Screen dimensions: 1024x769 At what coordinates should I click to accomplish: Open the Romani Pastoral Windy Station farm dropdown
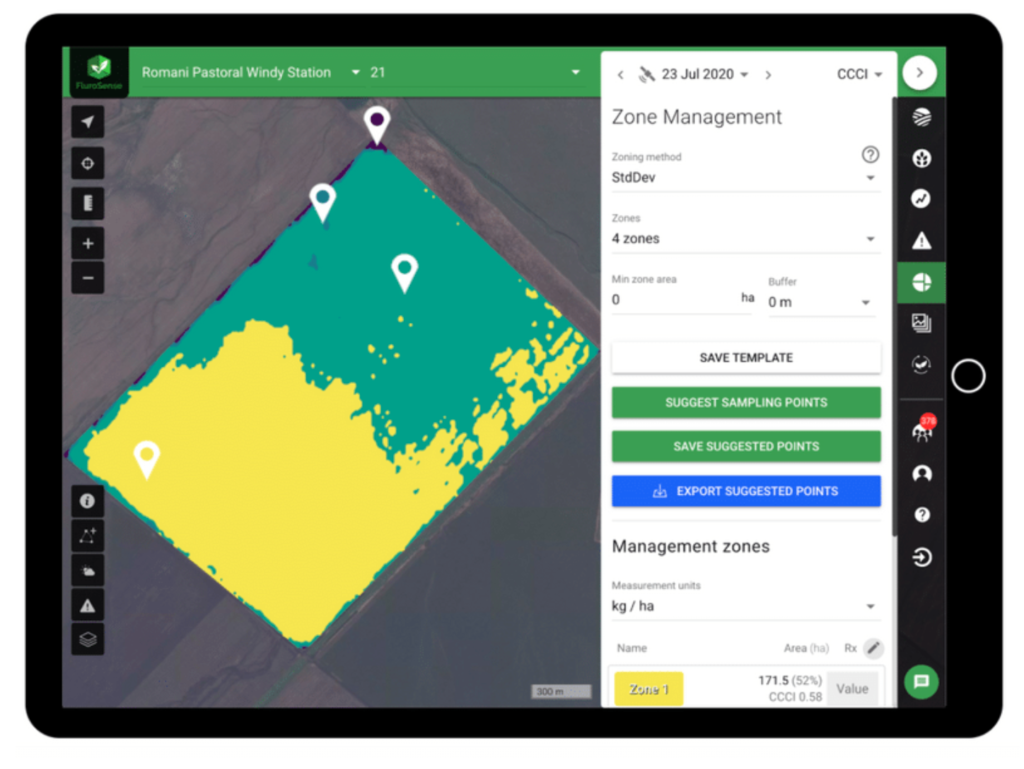click(x=251, y=72)
